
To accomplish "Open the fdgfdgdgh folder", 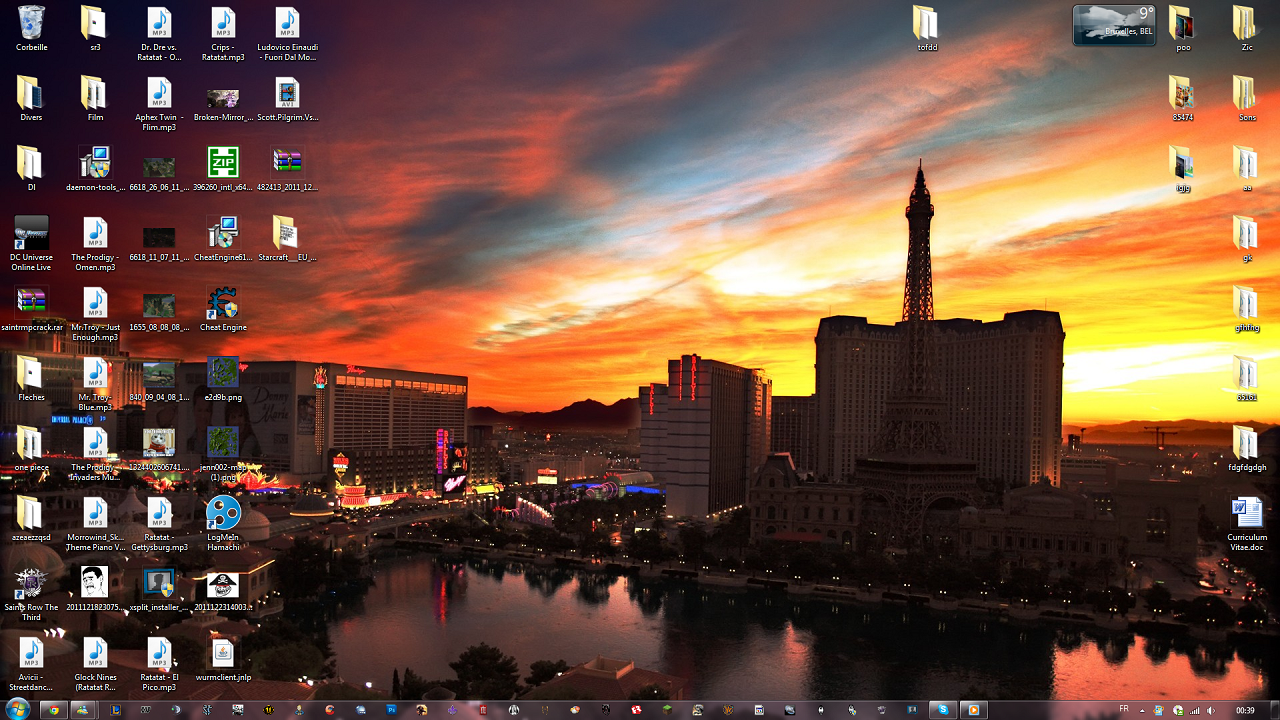I will tap(1247, 448).
